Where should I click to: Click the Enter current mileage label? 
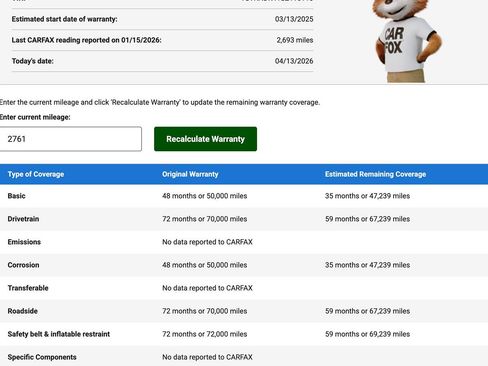tap(35, 117)
